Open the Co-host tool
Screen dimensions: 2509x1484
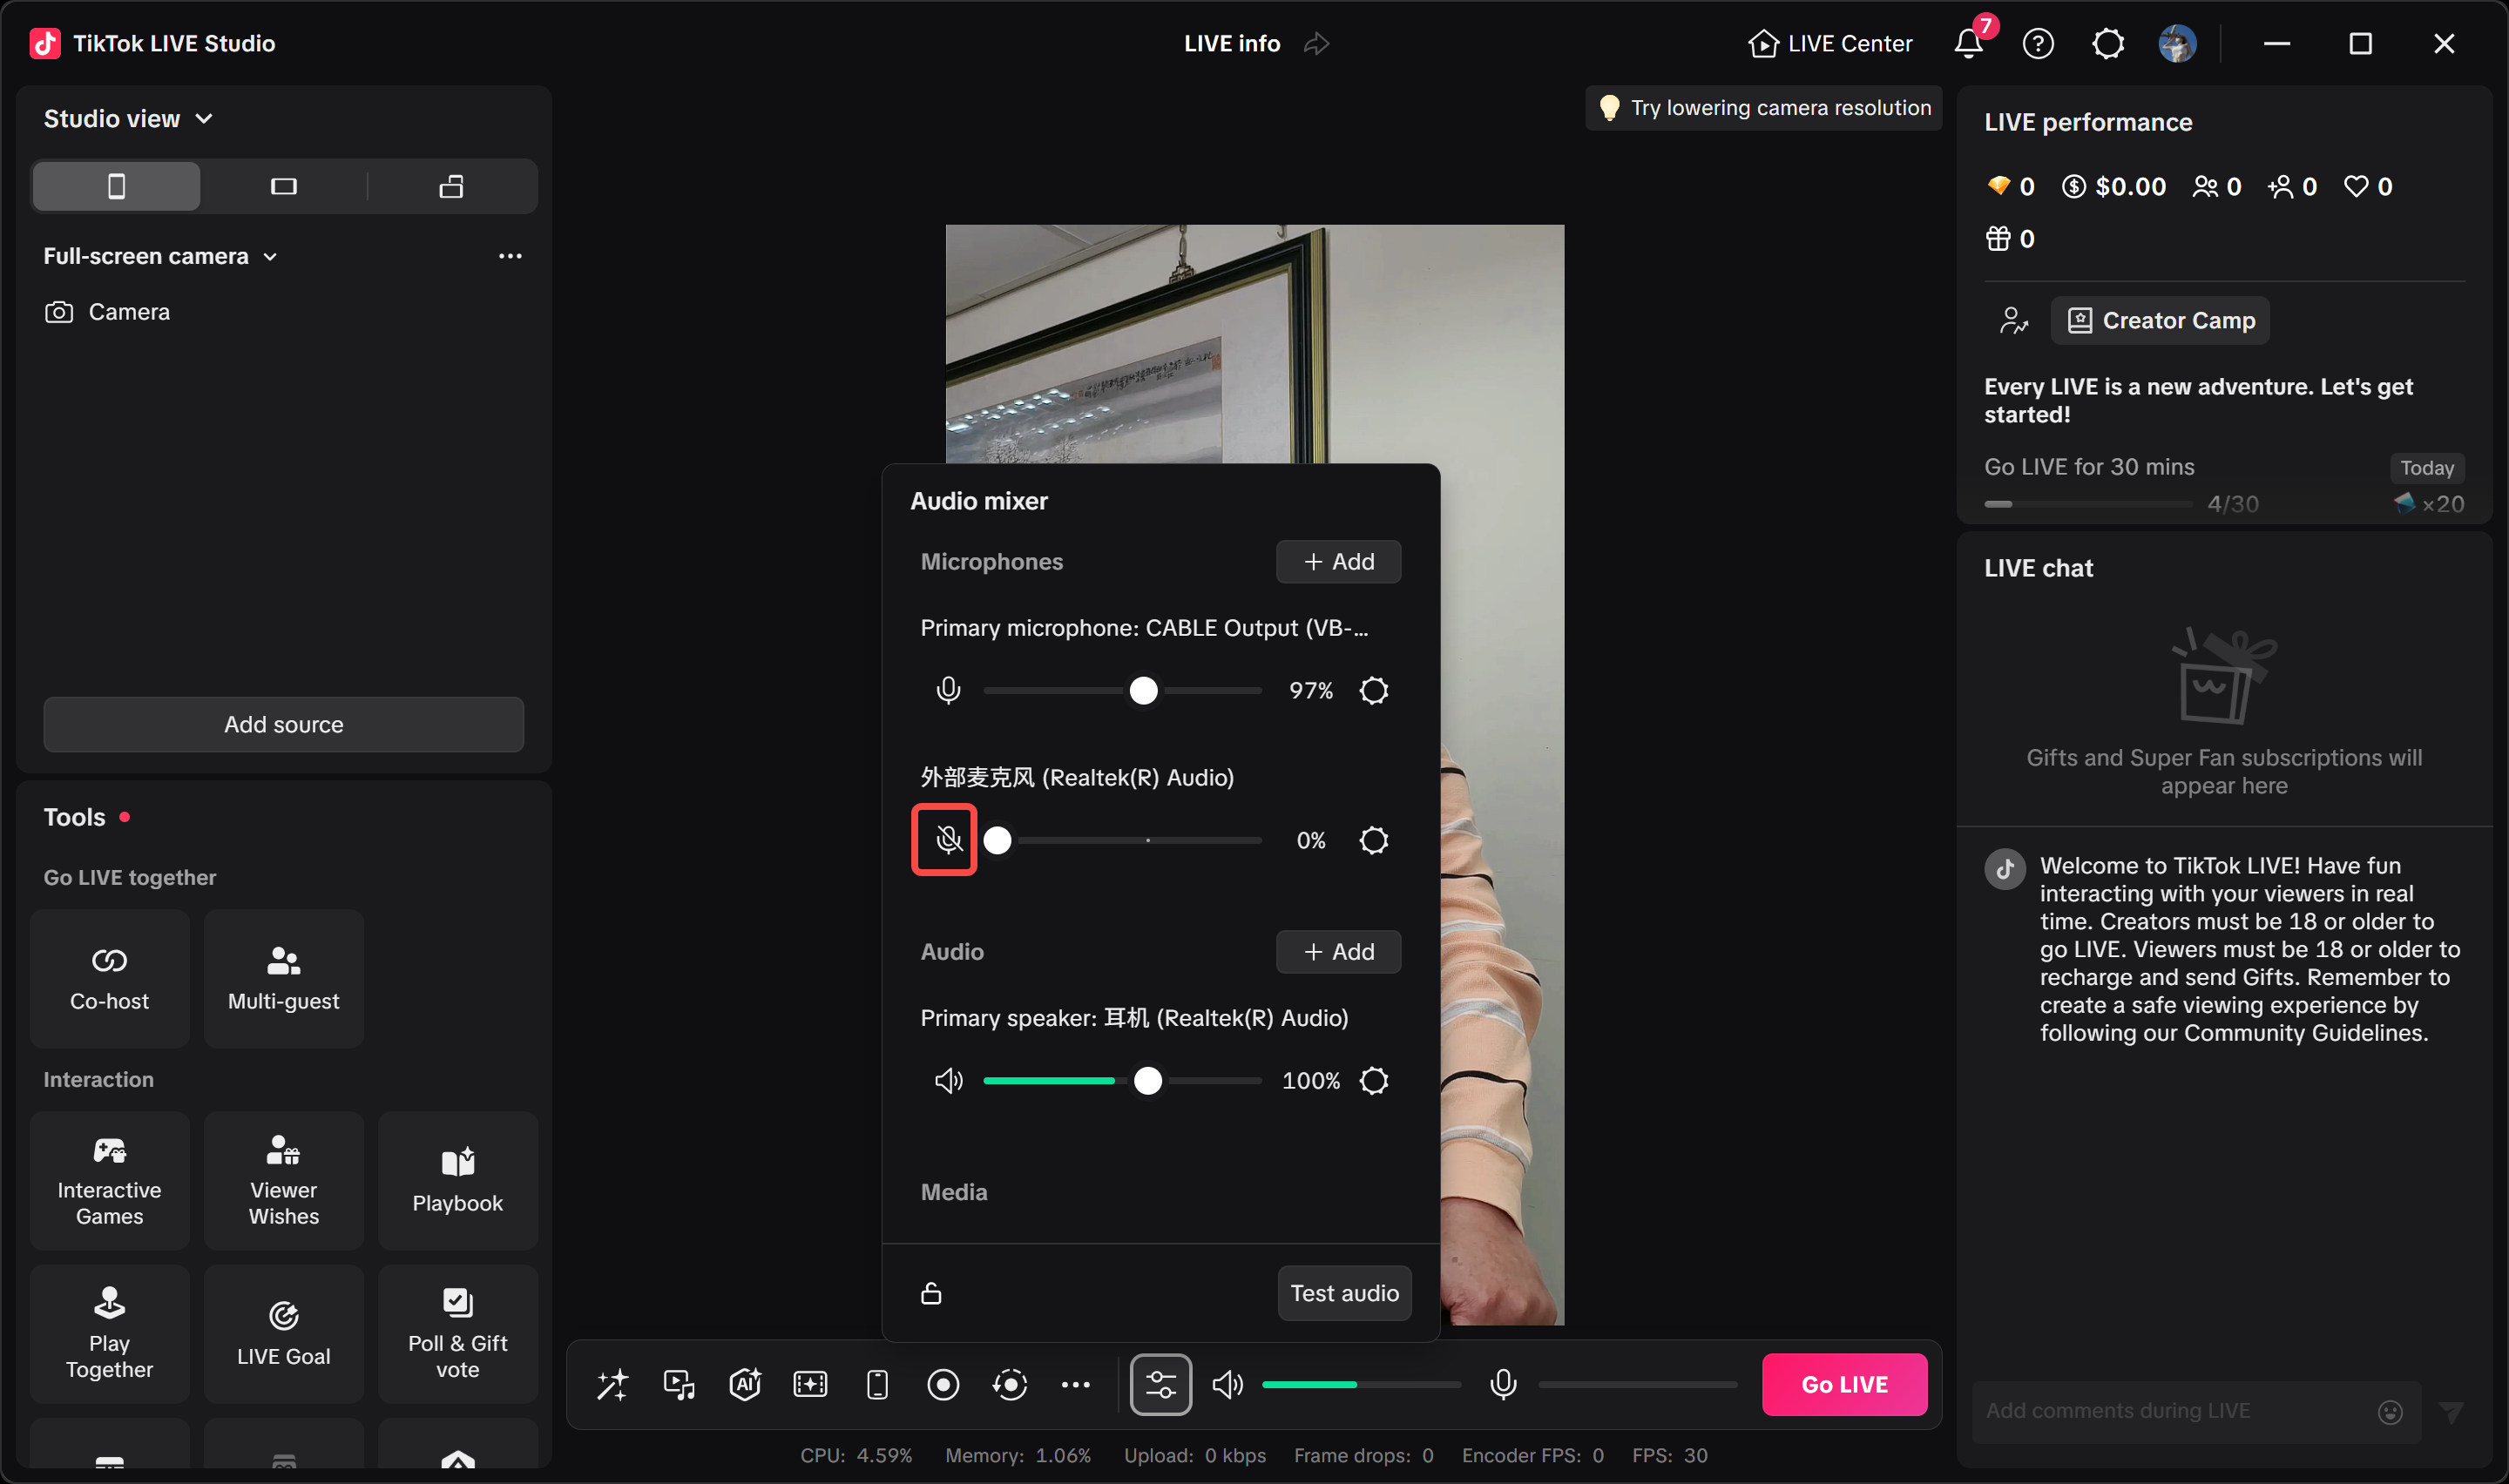[109, 978]
